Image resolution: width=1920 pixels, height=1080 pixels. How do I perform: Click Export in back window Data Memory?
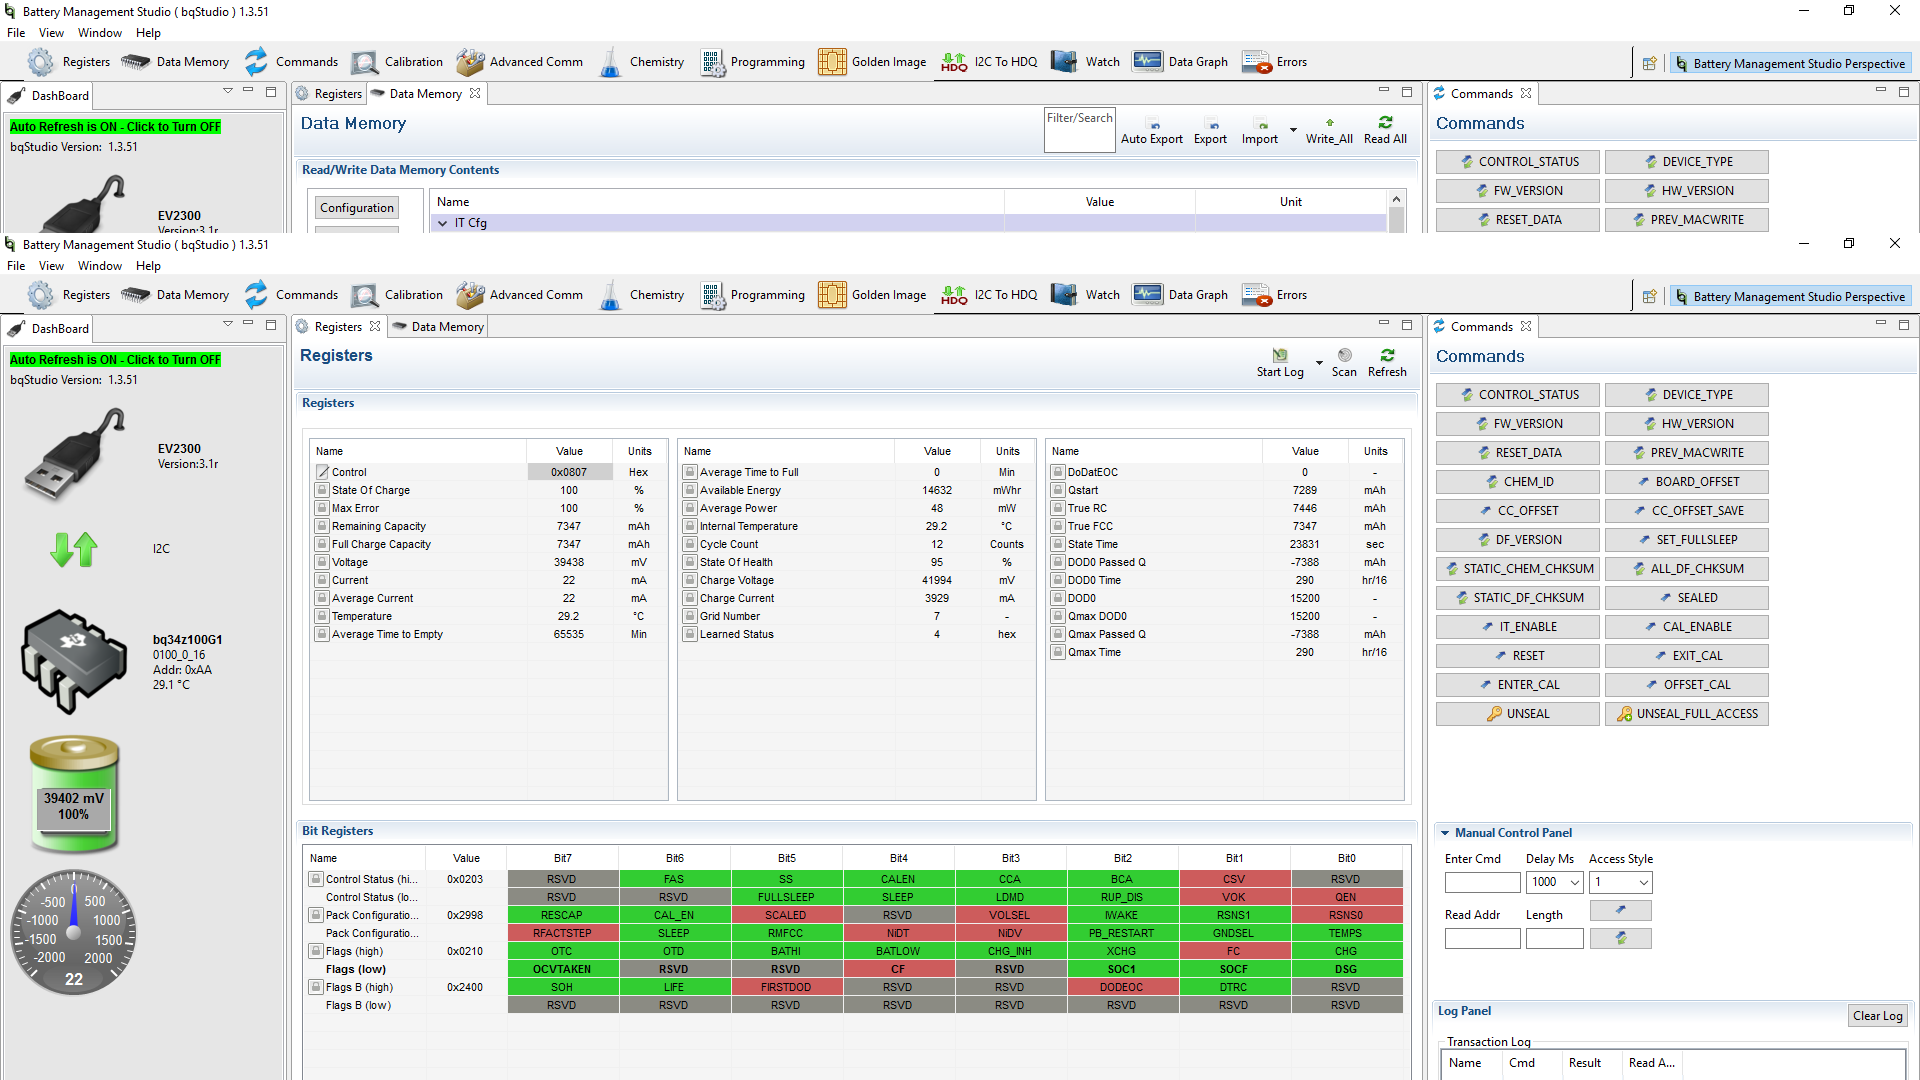[x=1210, y=131]
